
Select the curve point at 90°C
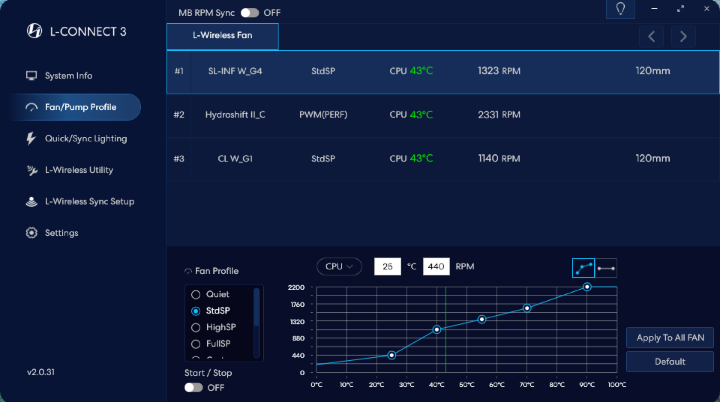click(x=587, y=287)
